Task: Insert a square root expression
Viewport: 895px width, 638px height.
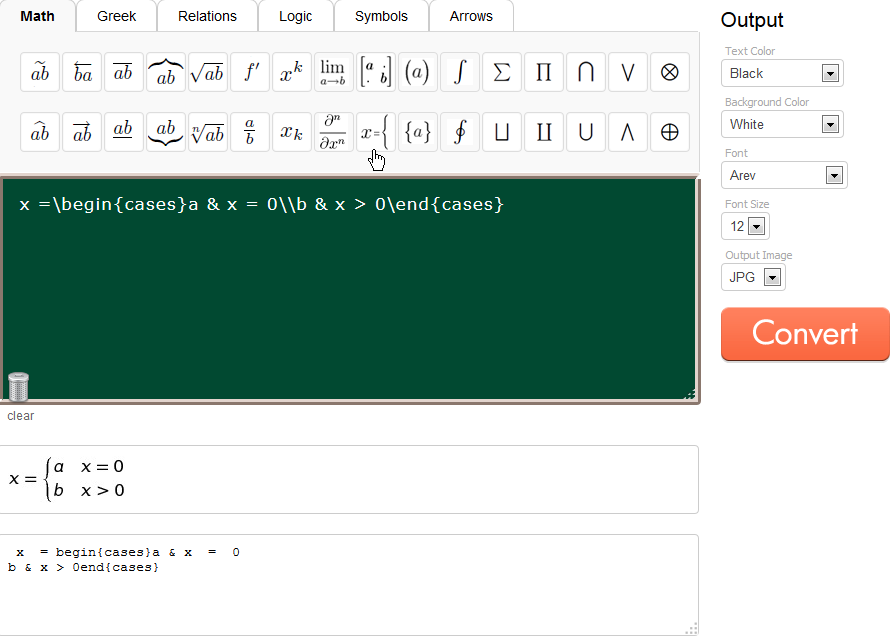Action: pyautogui.click(x=207, y=71)
